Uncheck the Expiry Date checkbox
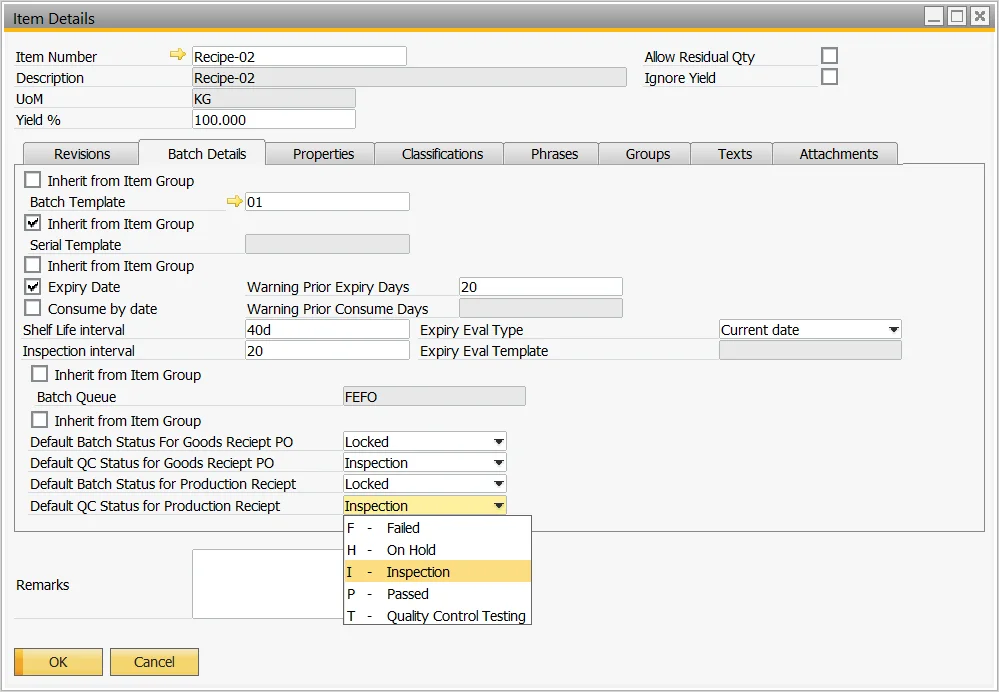Viewport: 999px width, 692px height. (x=32, y=287)
